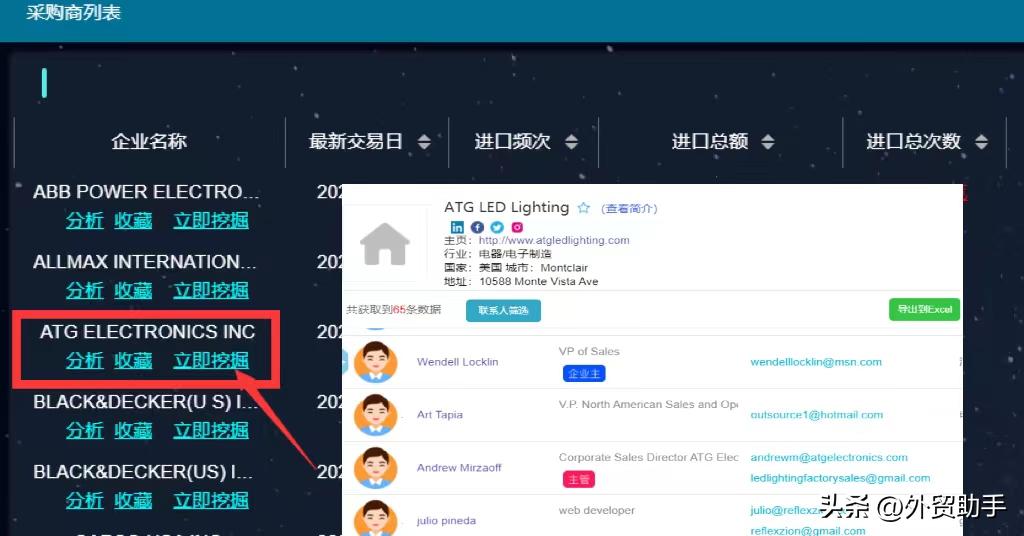Click email wendelllocklin@msn.com
The image size is (1024, 536).
[x=816, y=362]
